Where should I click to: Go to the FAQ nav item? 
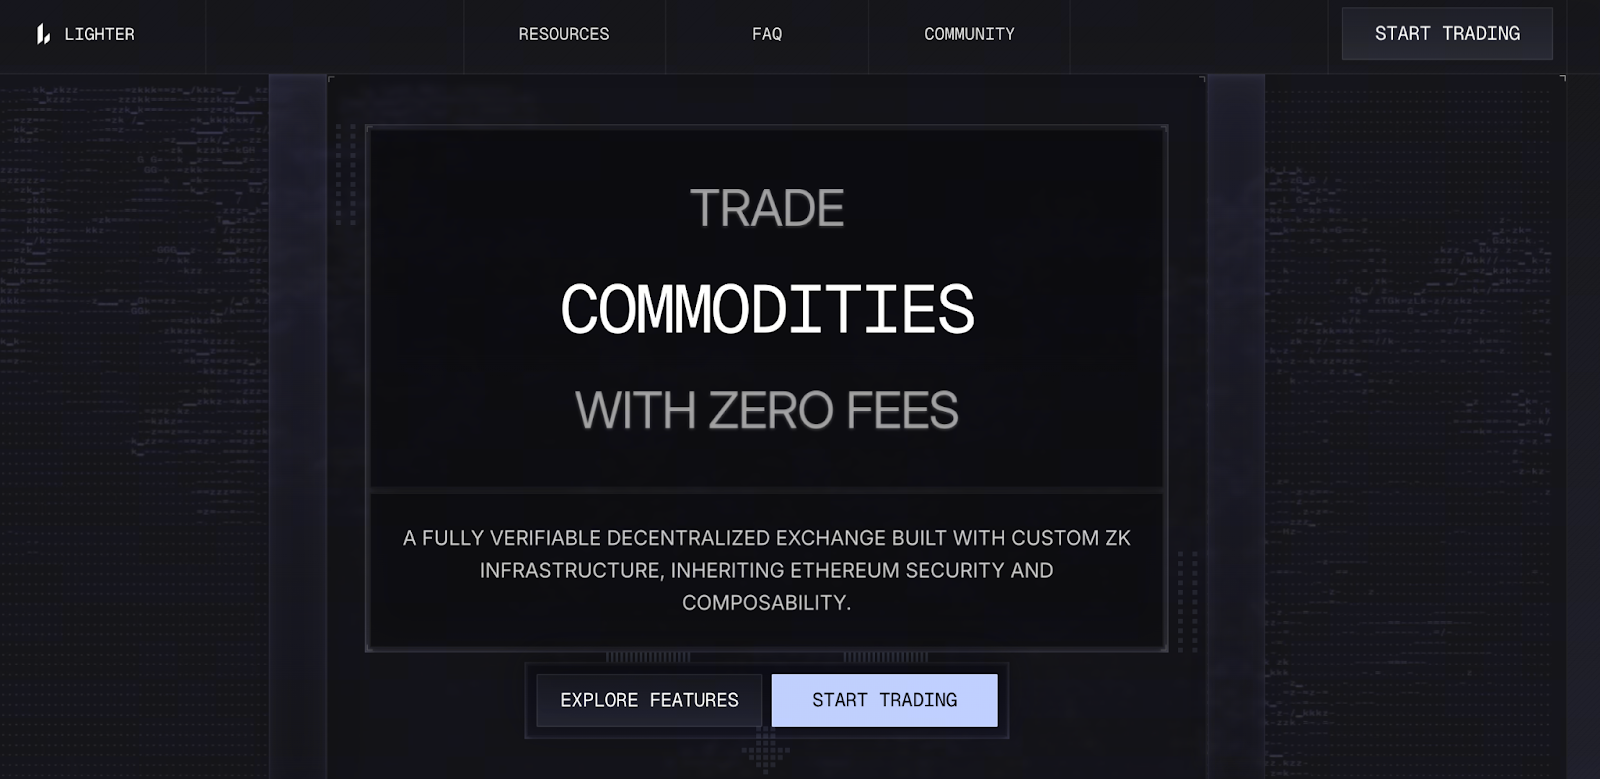click(x=767, y=34)
